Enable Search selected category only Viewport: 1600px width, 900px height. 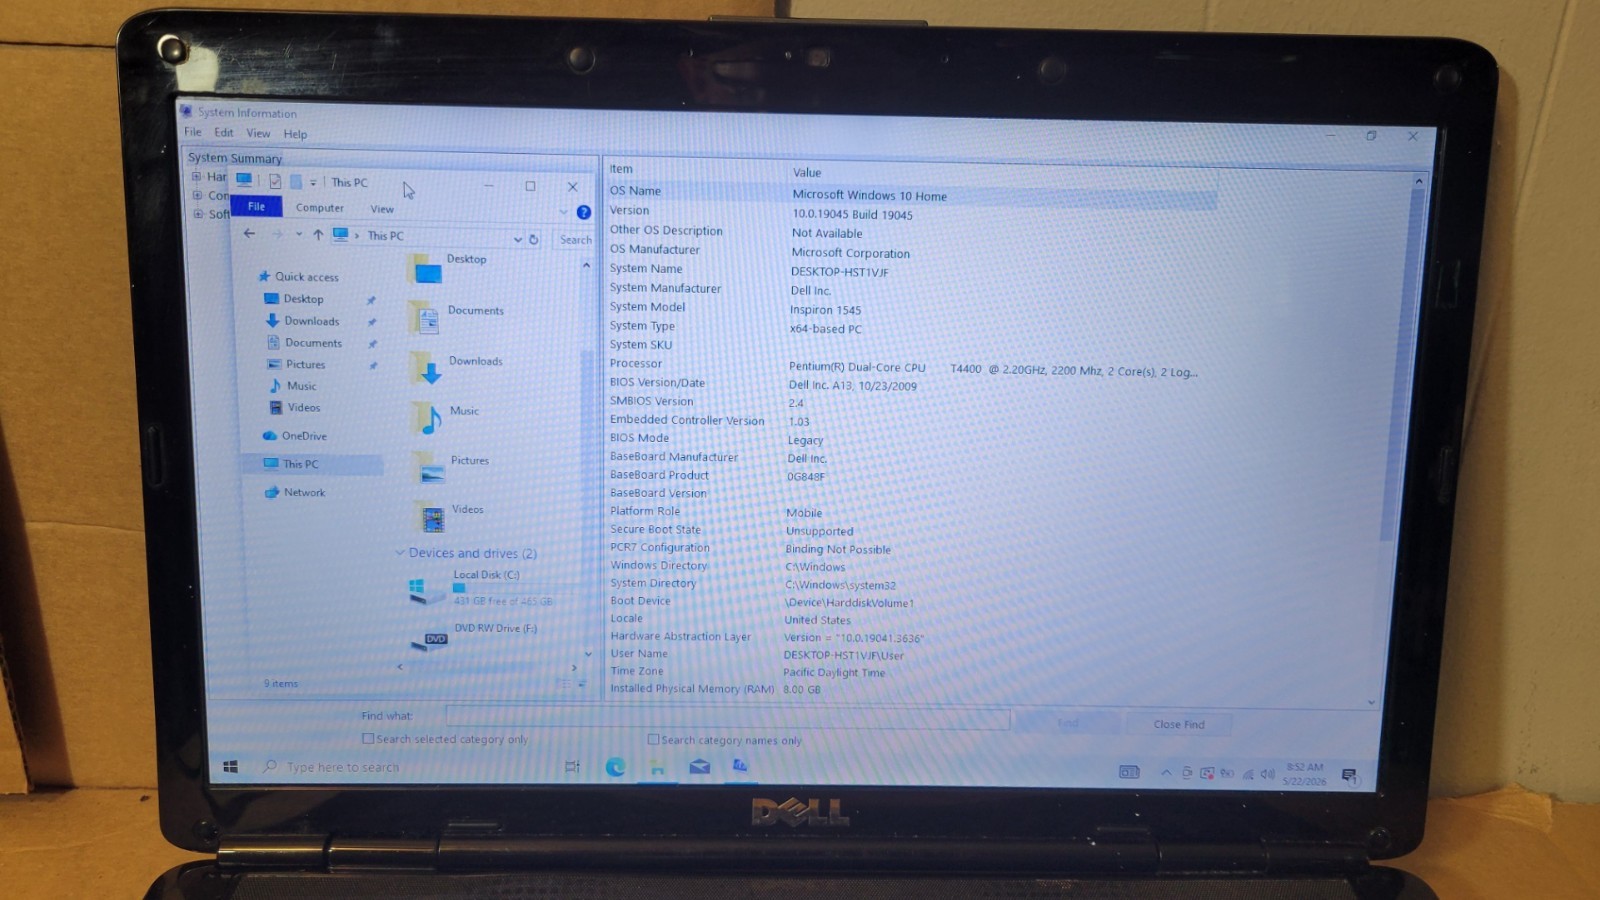368,738
